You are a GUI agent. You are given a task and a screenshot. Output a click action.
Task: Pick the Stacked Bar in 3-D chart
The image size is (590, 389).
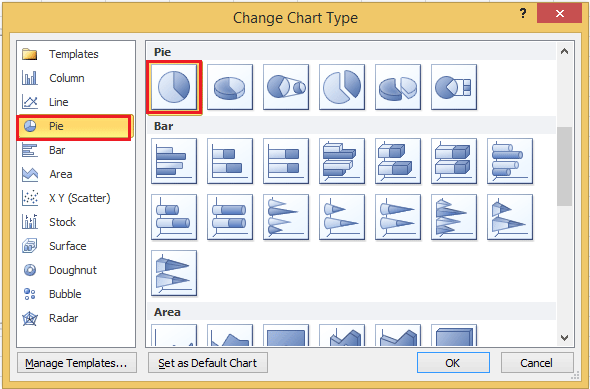[x=398, y=161]
